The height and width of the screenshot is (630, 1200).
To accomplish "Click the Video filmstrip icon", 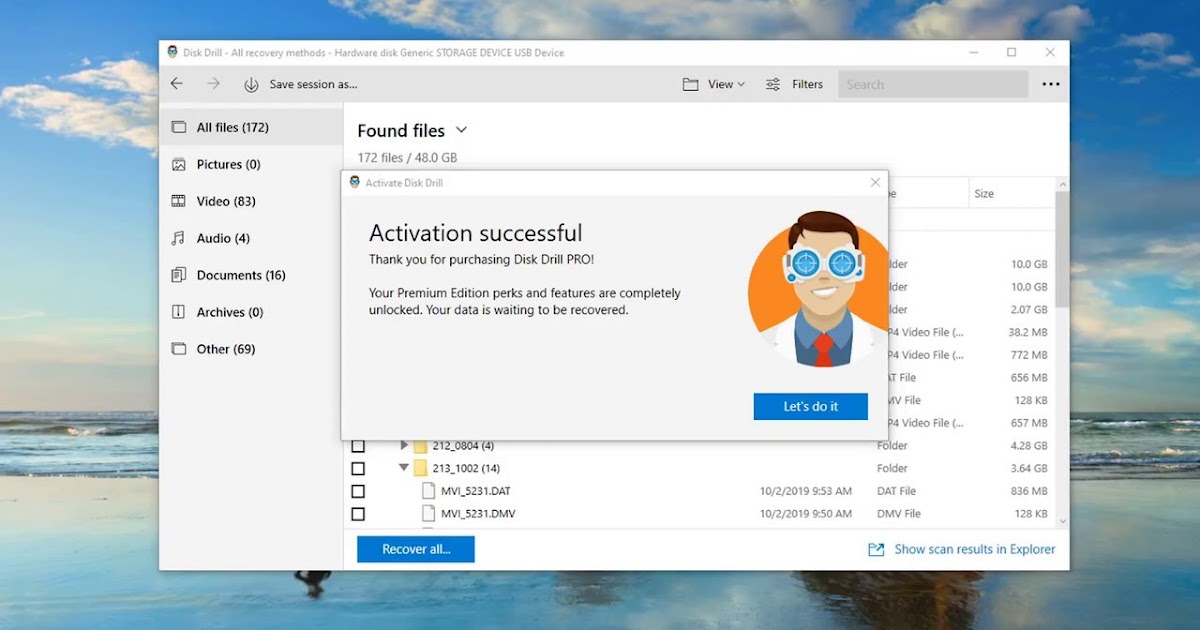I will 179,201.
